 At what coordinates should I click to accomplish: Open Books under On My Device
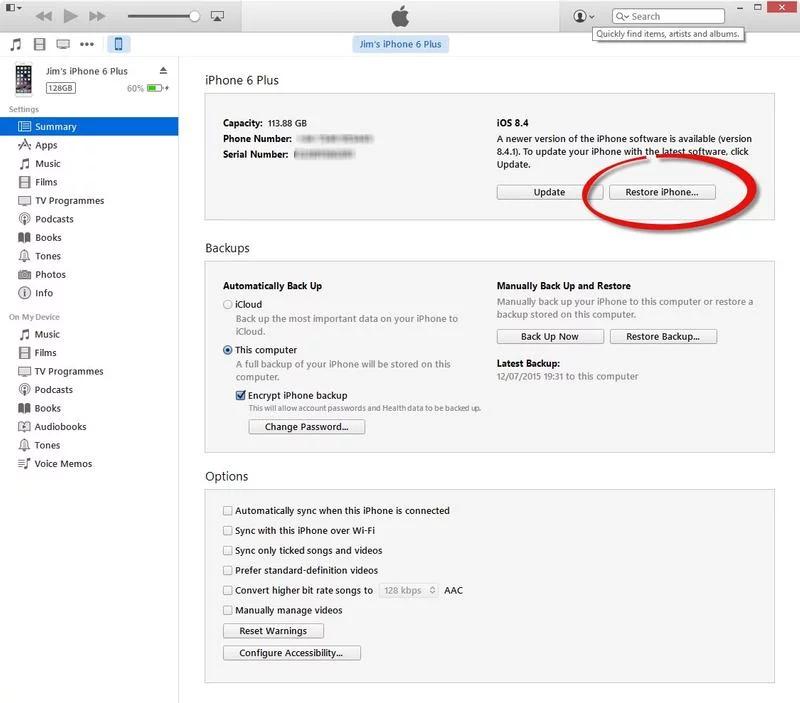pos(89,408)
